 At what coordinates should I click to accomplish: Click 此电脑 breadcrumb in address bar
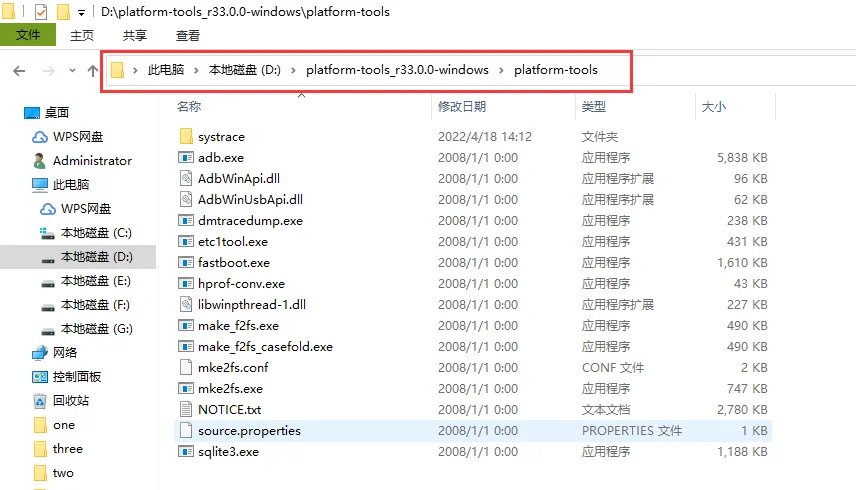[x=166, y=70]
